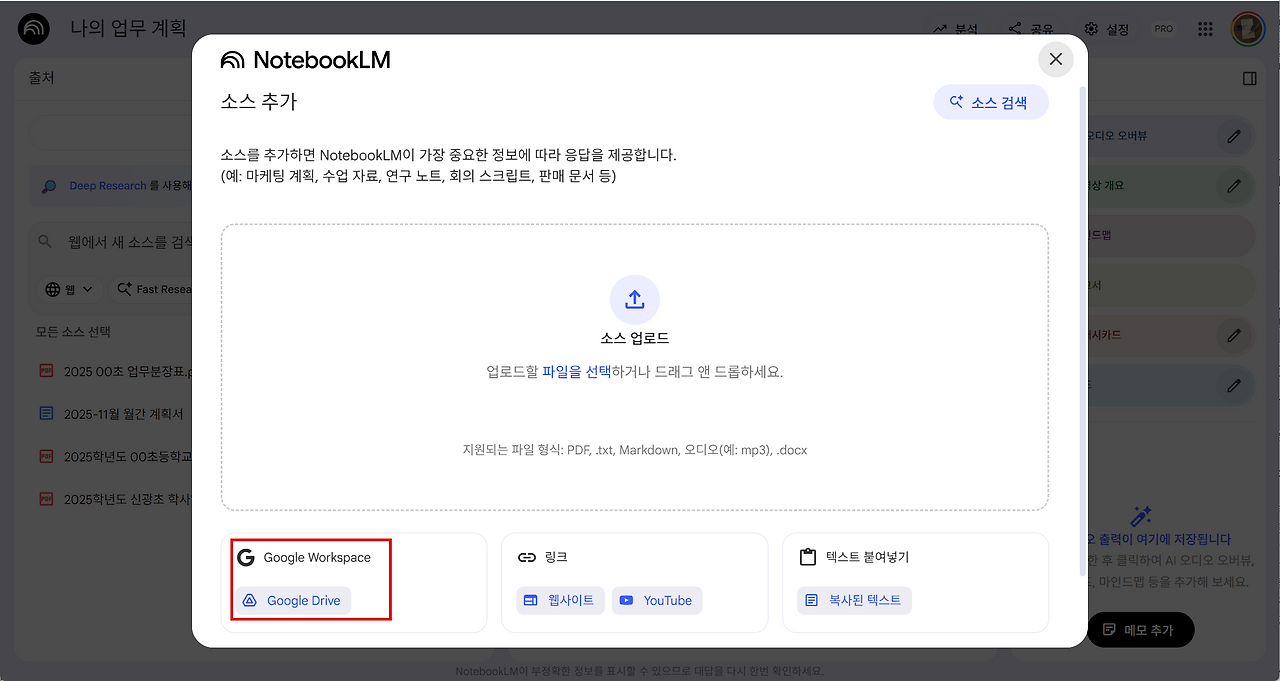Click the 모든 소스 선택 label

coord(73,332)
